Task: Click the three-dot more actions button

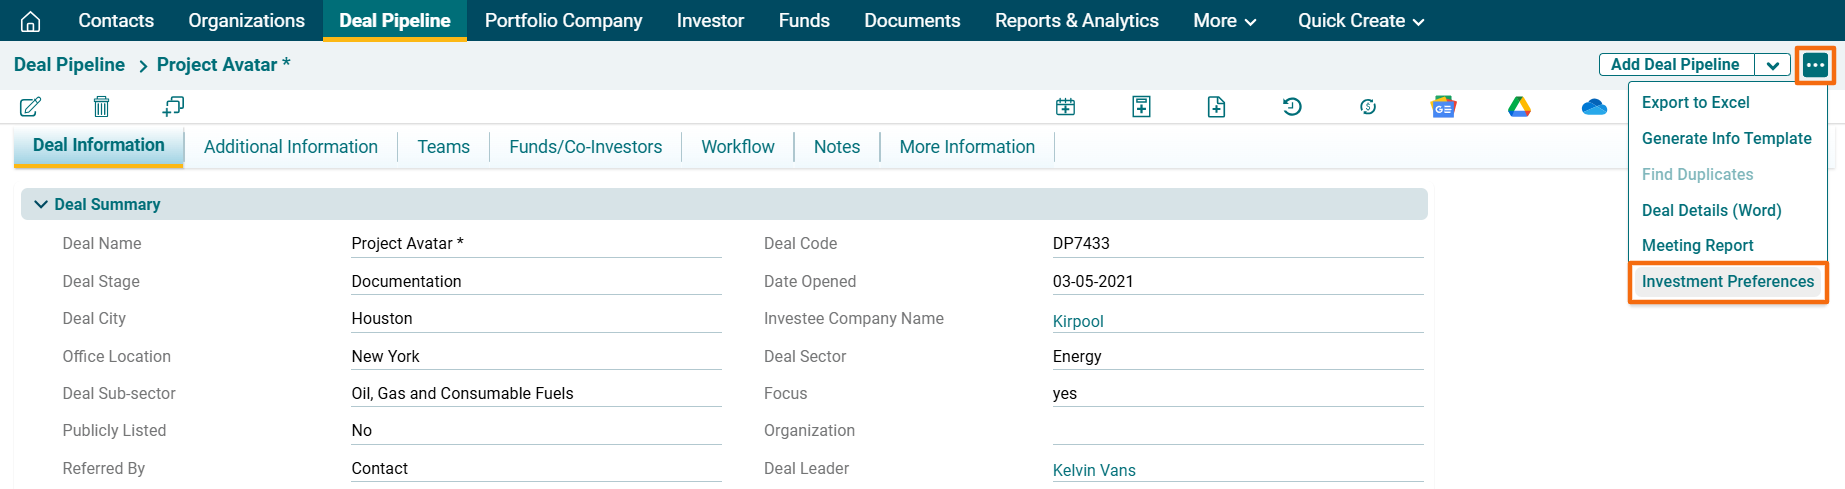Action: (1815, 65)
